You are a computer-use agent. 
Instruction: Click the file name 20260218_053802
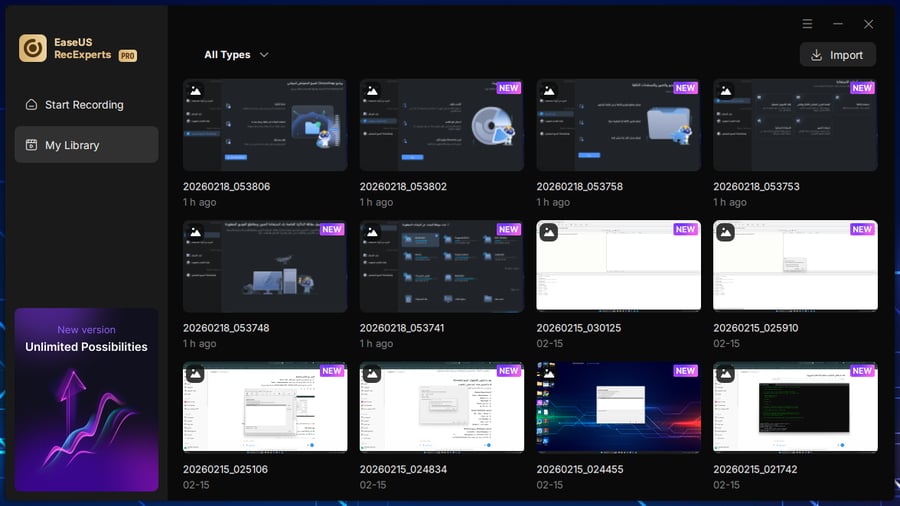coord(403,186)
